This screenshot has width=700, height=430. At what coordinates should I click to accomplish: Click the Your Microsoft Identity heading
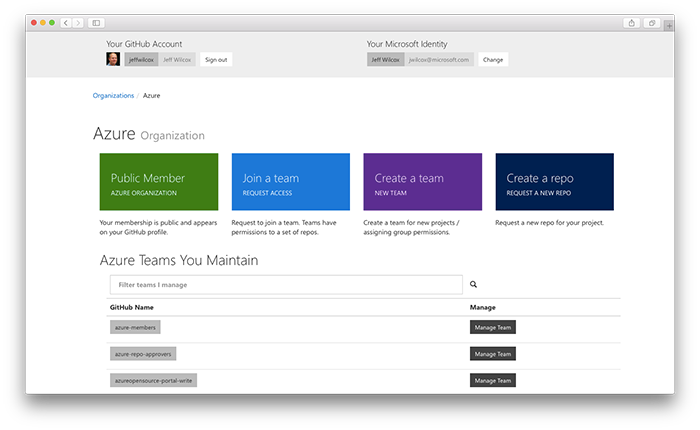pyautogui.click(x=407, y=44)
